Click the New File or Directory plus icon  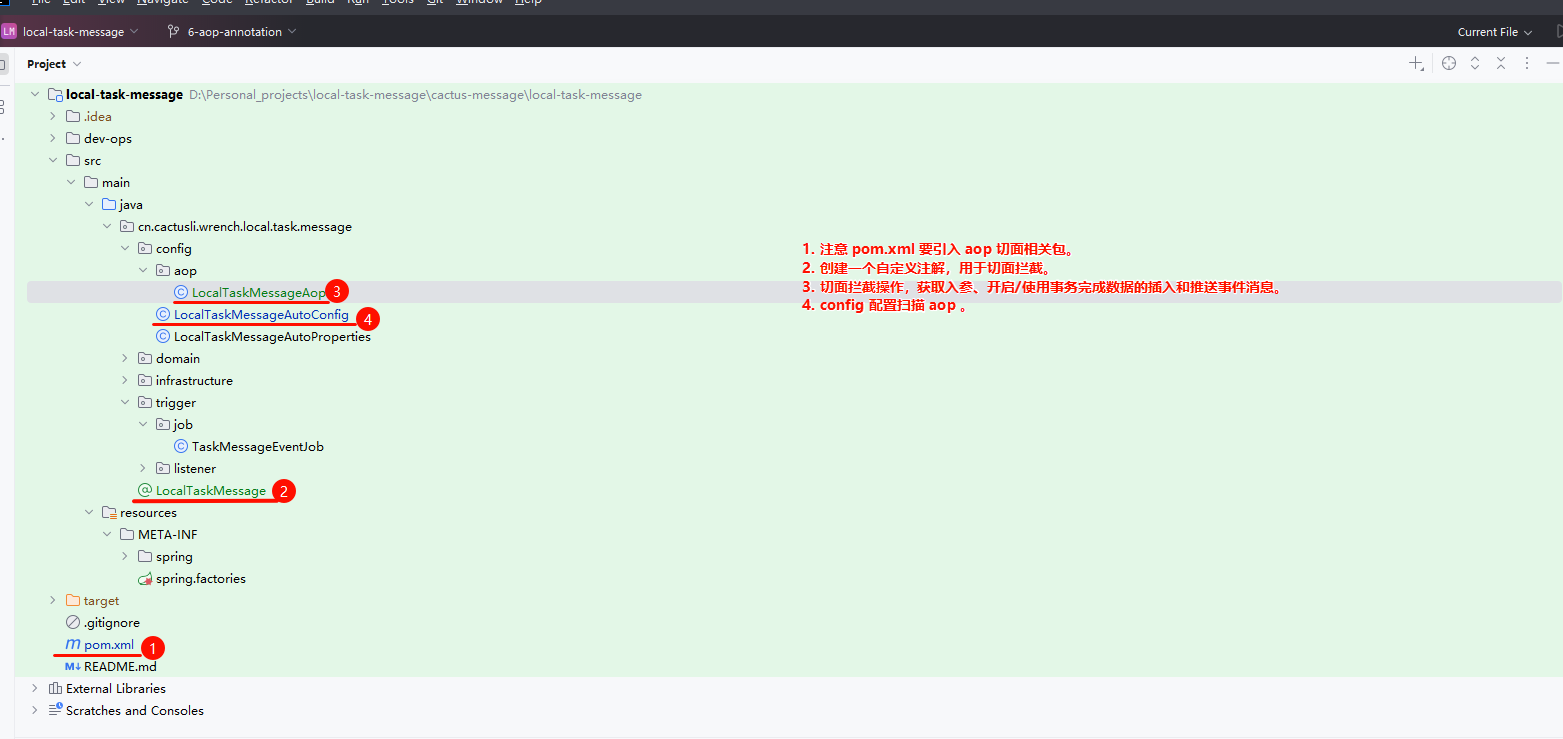click(1416, 64)
